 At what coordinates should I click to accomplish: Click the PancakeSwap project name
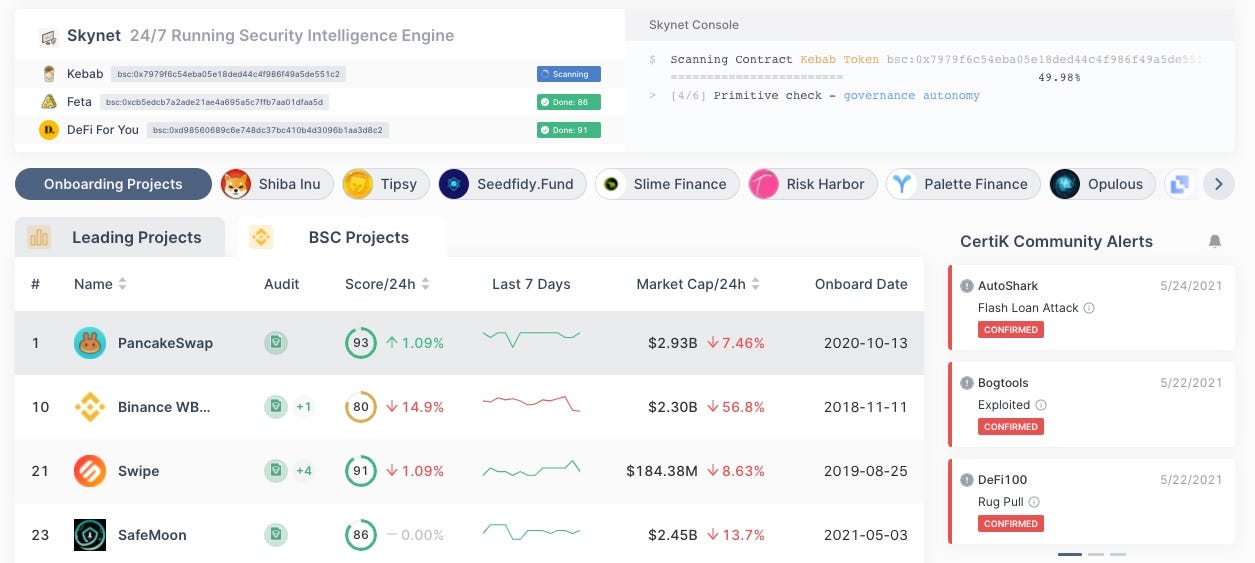point(165,343)
